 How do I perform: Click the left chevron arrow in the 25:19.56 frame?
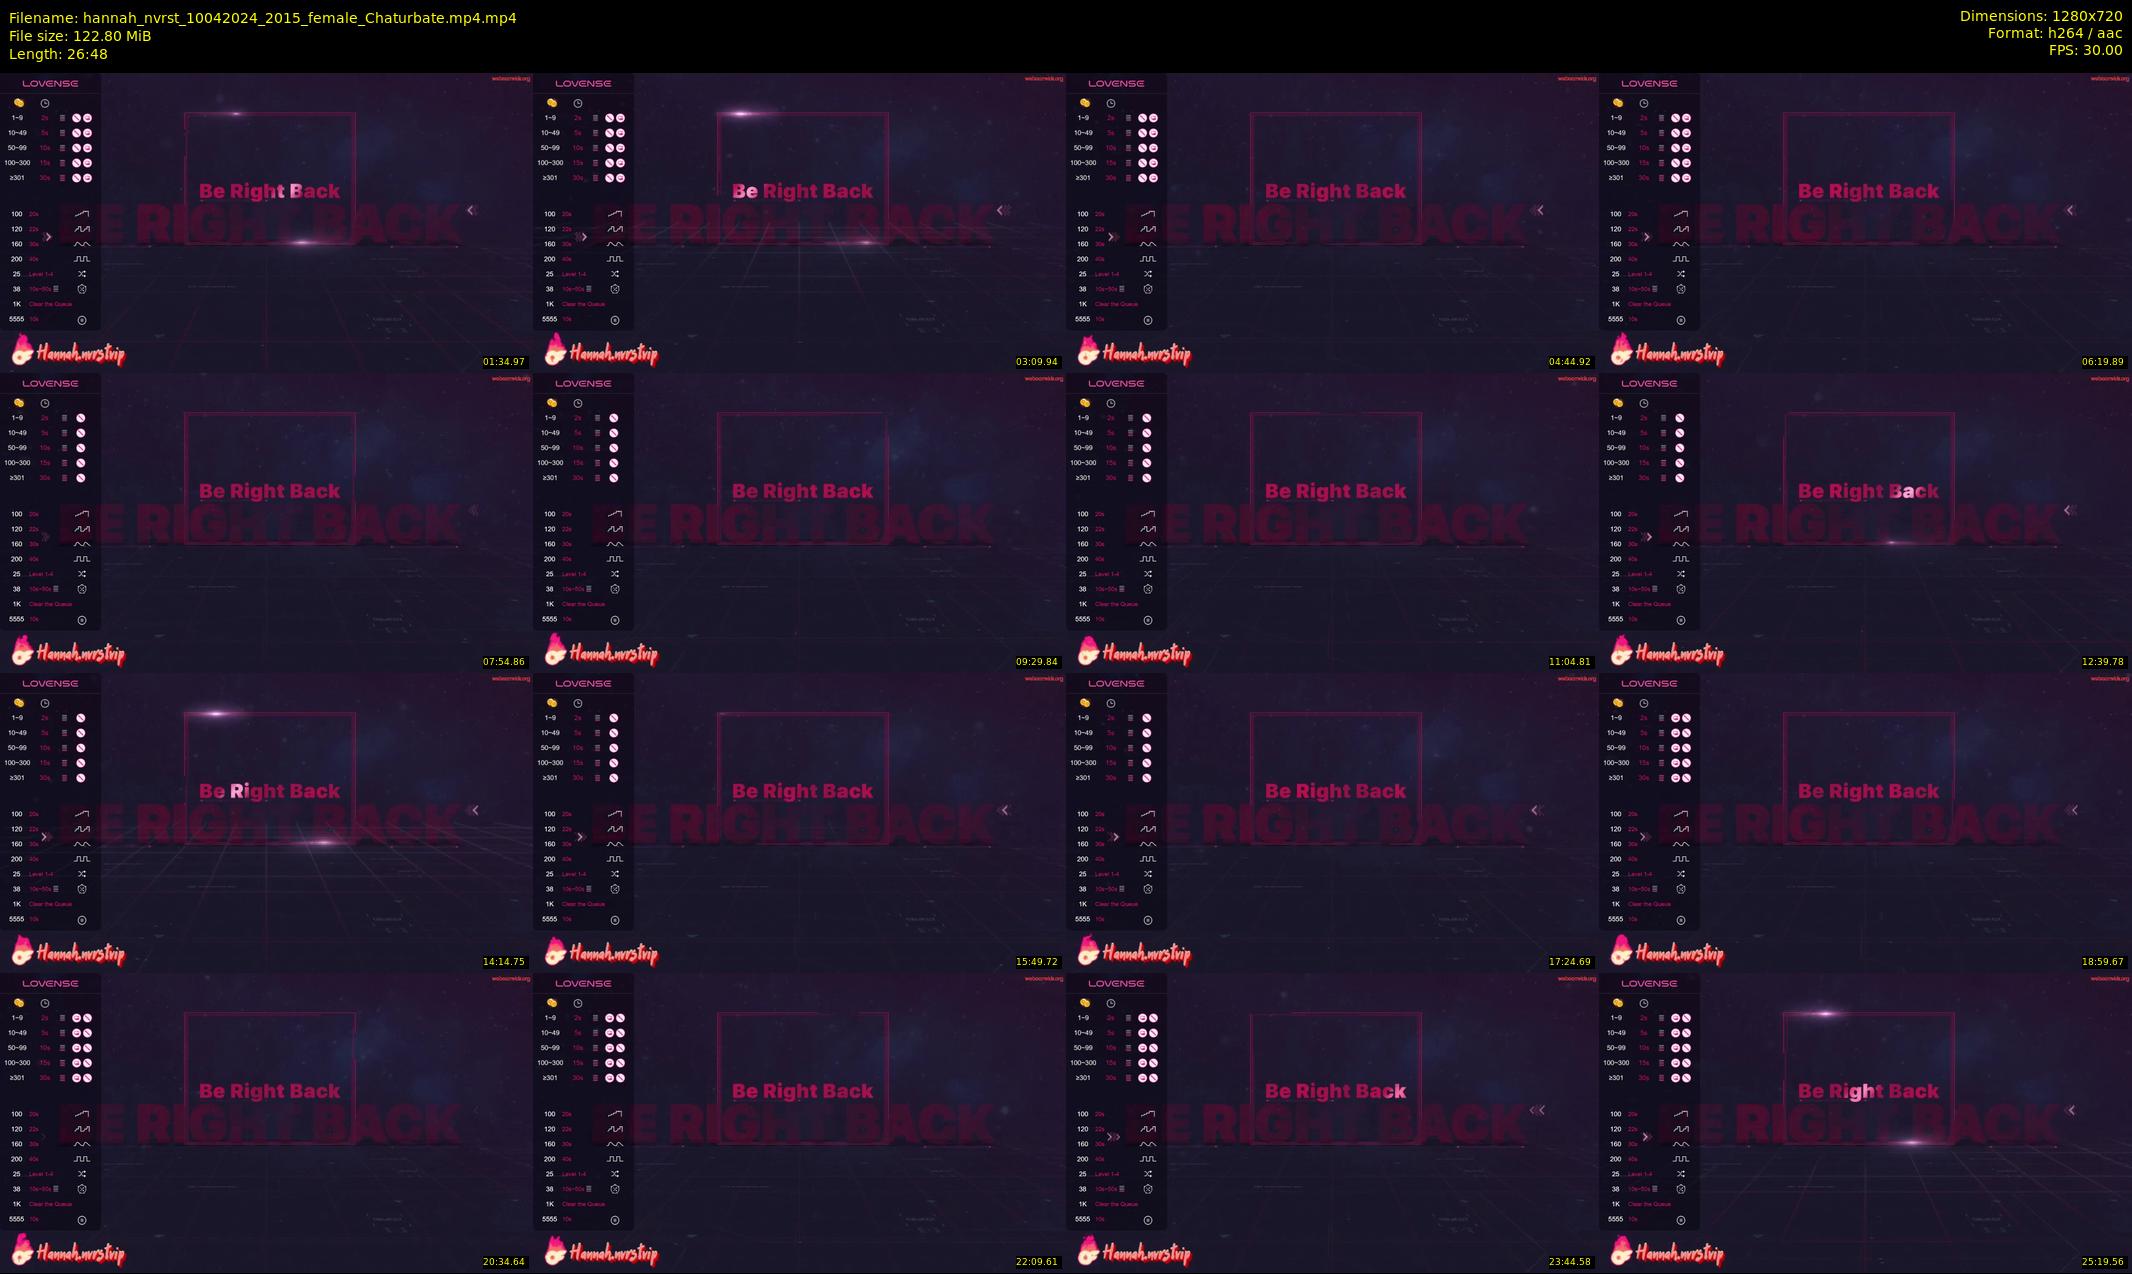tap(2071, 1110)
